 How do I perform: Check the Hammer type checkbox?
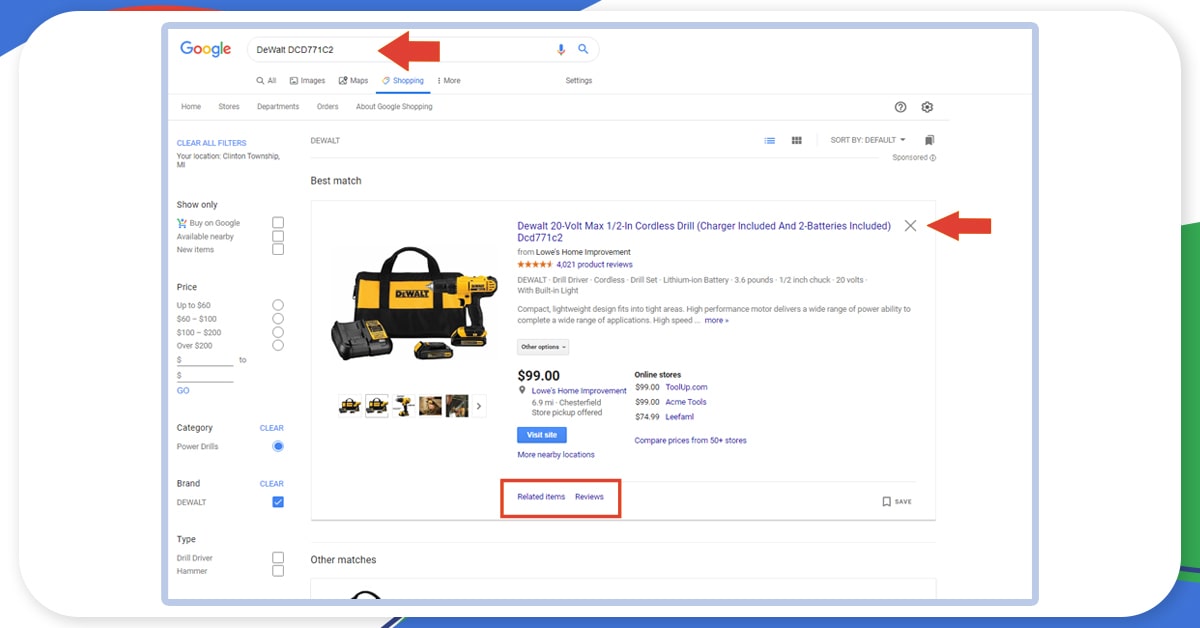pyautogui.click(x=278, y=571)
